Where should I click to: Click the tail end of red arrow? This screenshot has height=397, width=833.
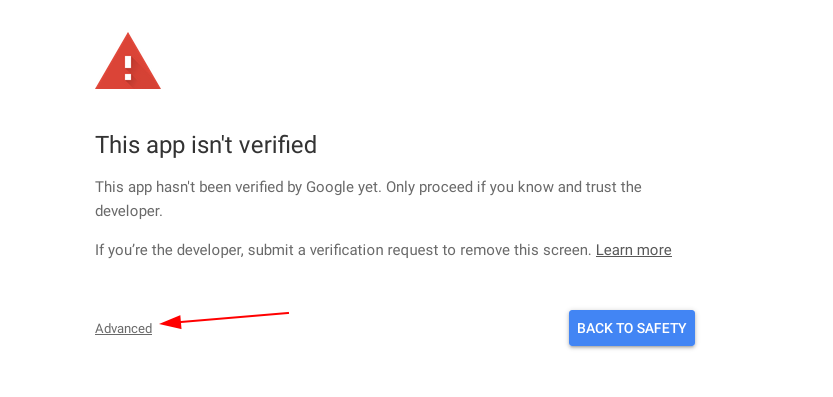point(286,313)
